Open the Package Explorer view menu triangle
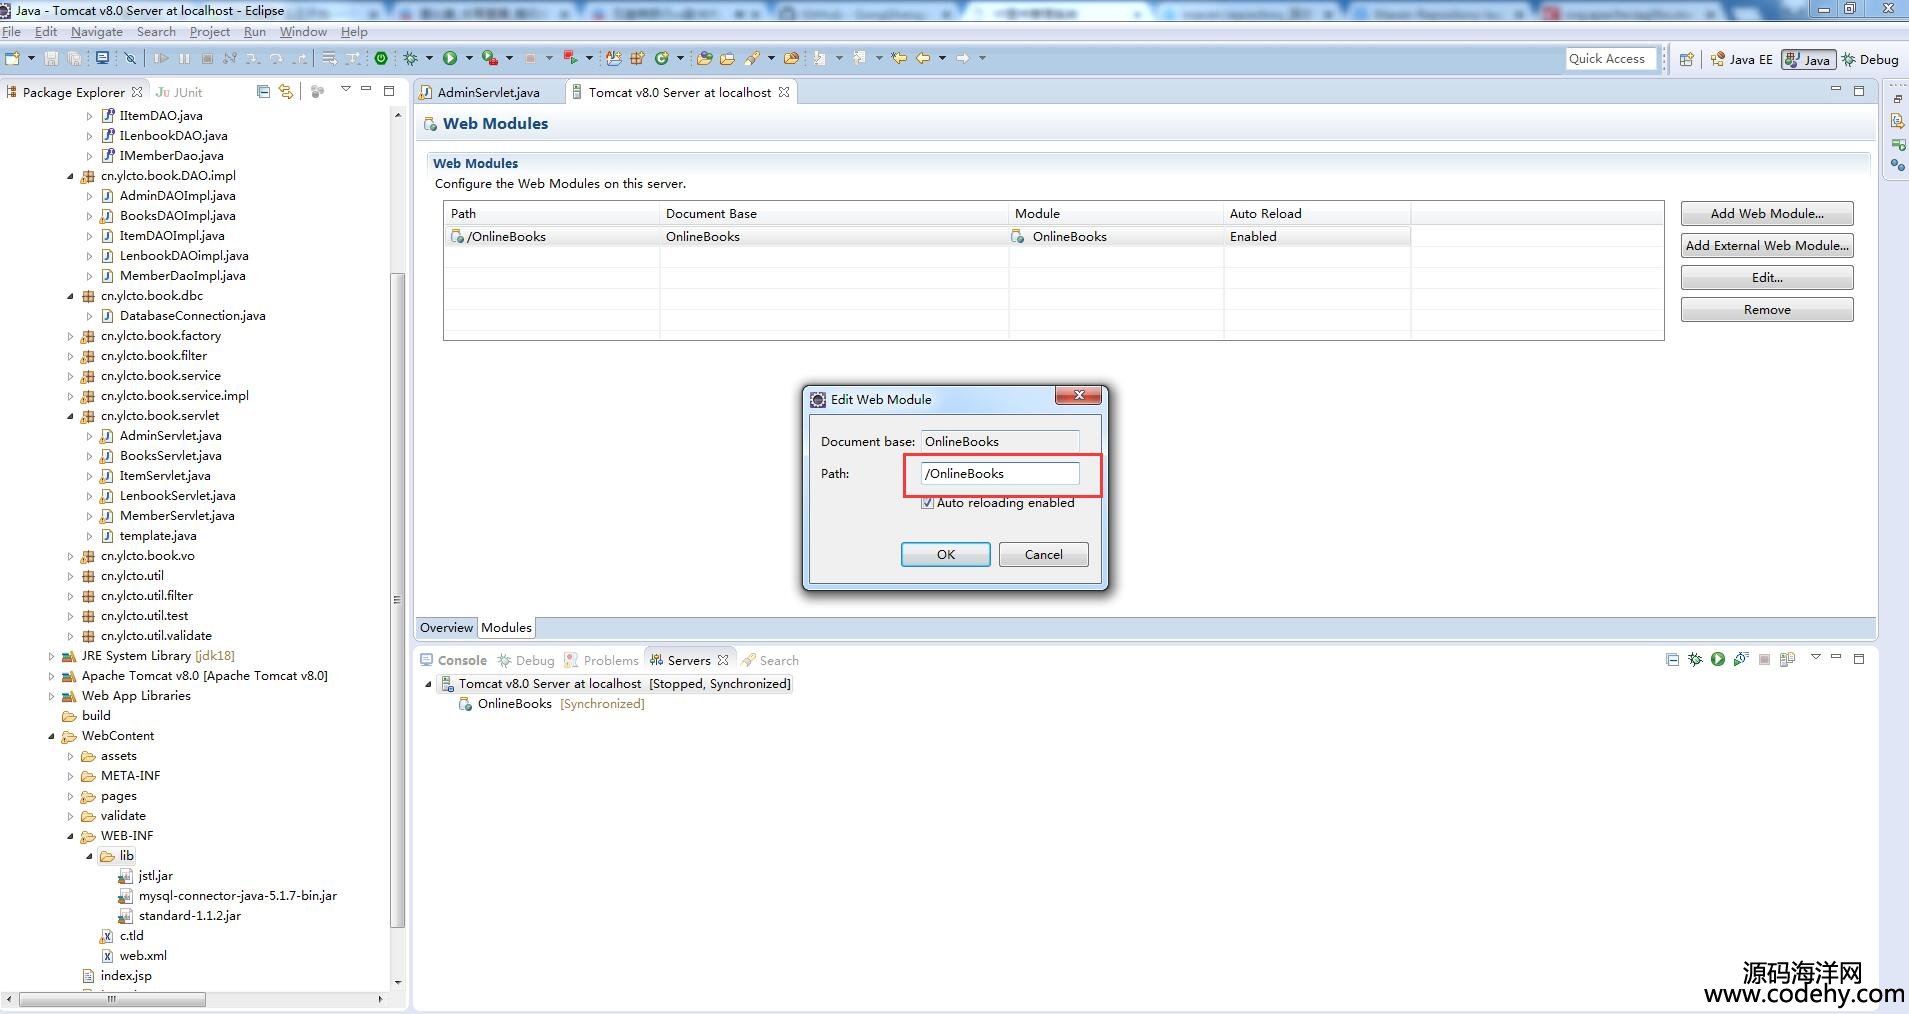Image resolution: width=1909 pixels, height=1014 pixels. tap(346, 89)
